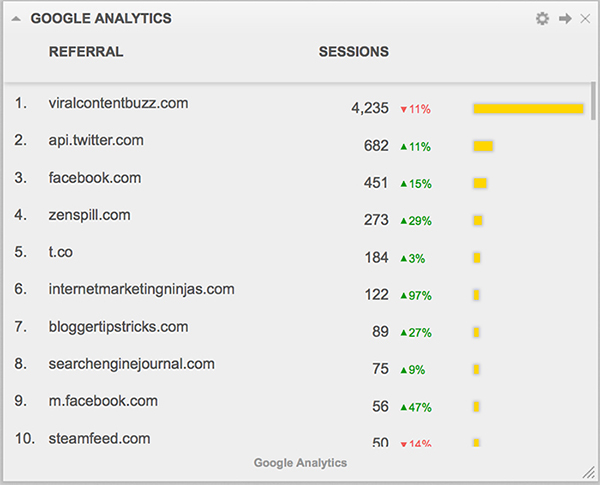Open zenspill.com referral details
600x485 pixels.
click(x=90, y=215)
